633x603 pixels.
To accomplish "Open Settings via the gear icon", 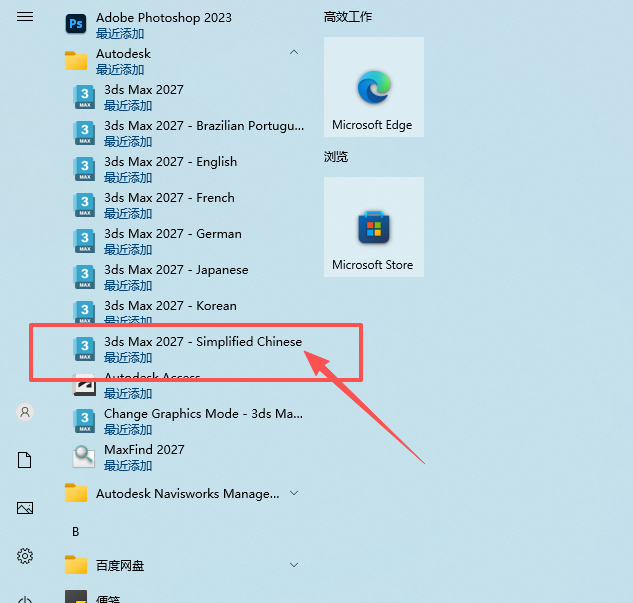I will 25,556.
